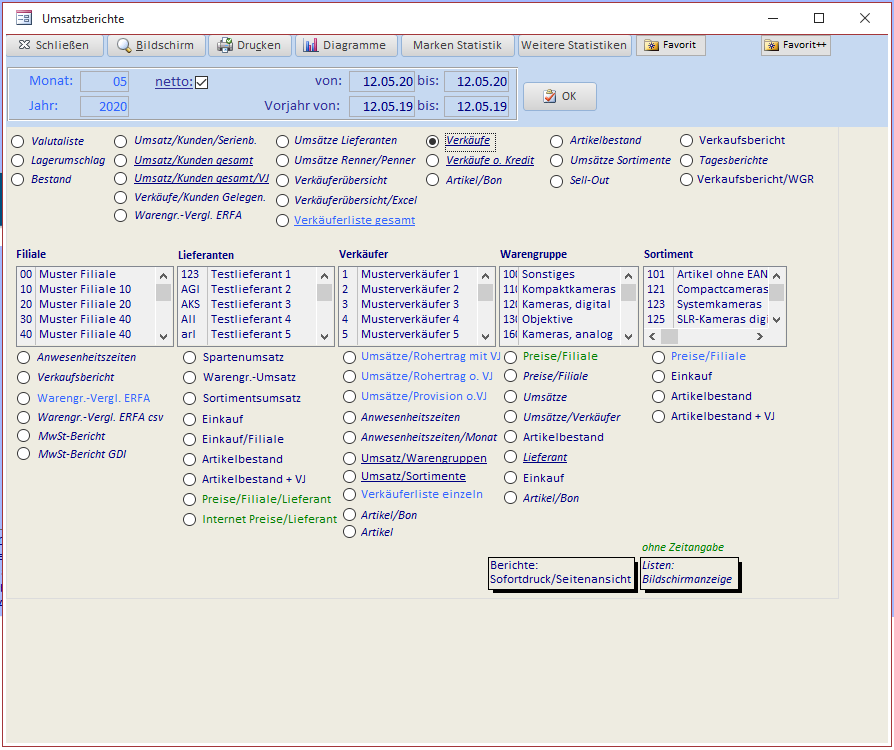Choose the Tagesberichte option
The height and width of the screenshot is (750, 894).
686,161
